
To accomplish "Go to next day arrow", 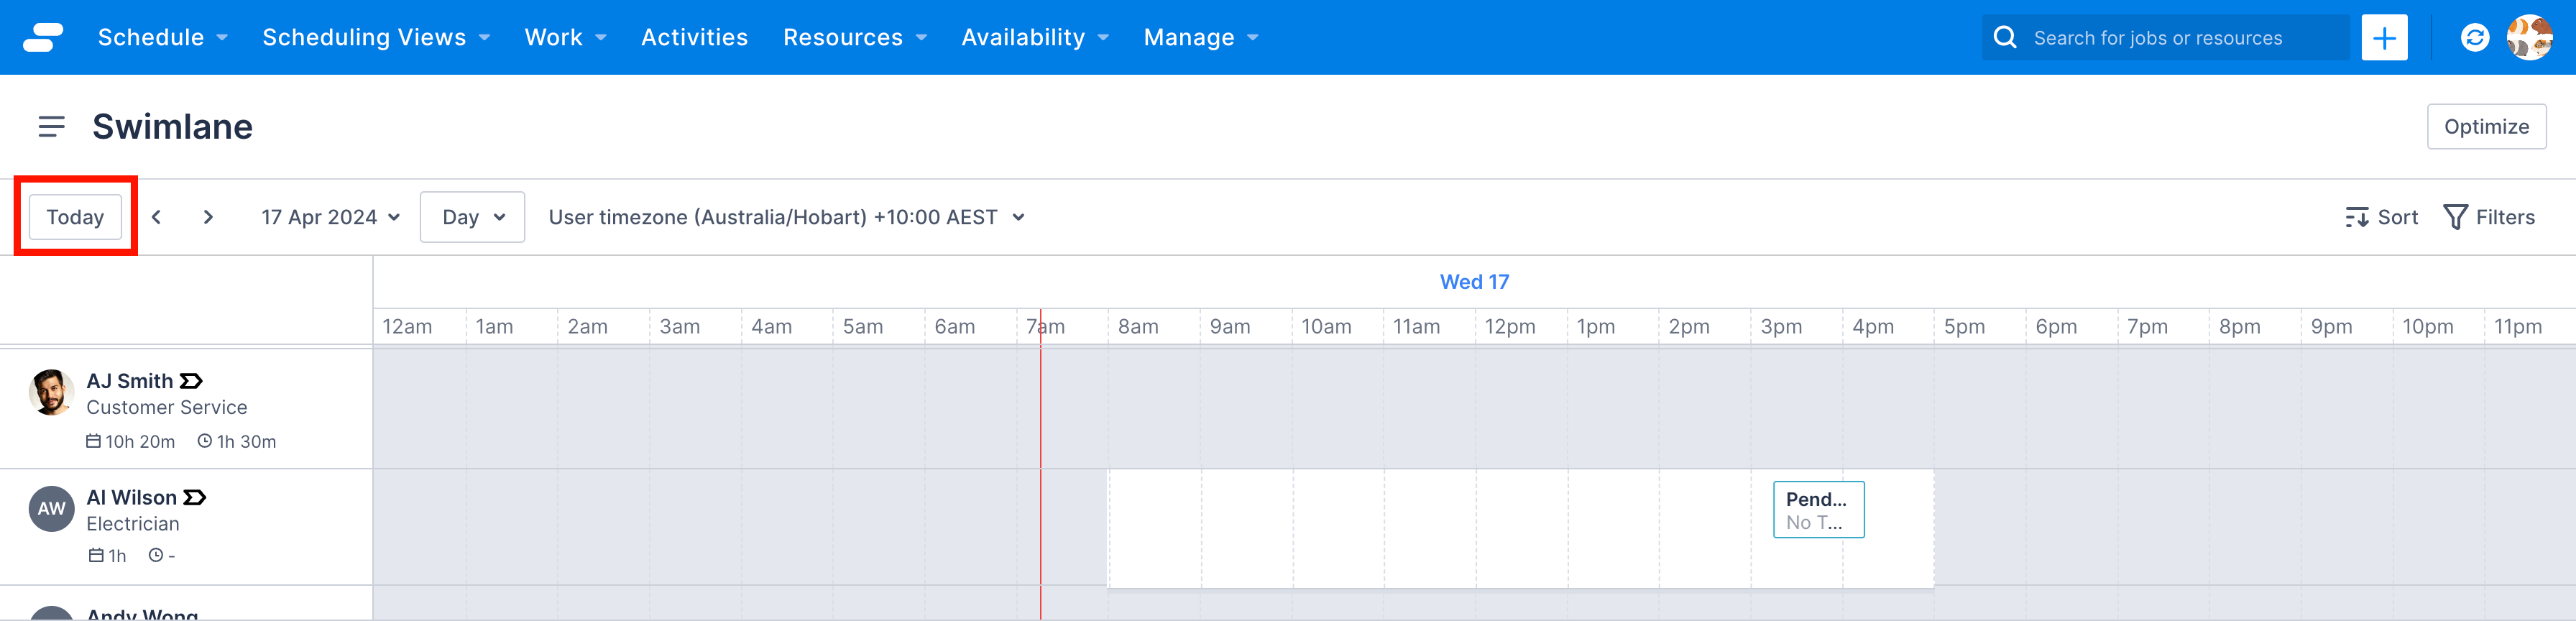I will (x=208, y=217).
